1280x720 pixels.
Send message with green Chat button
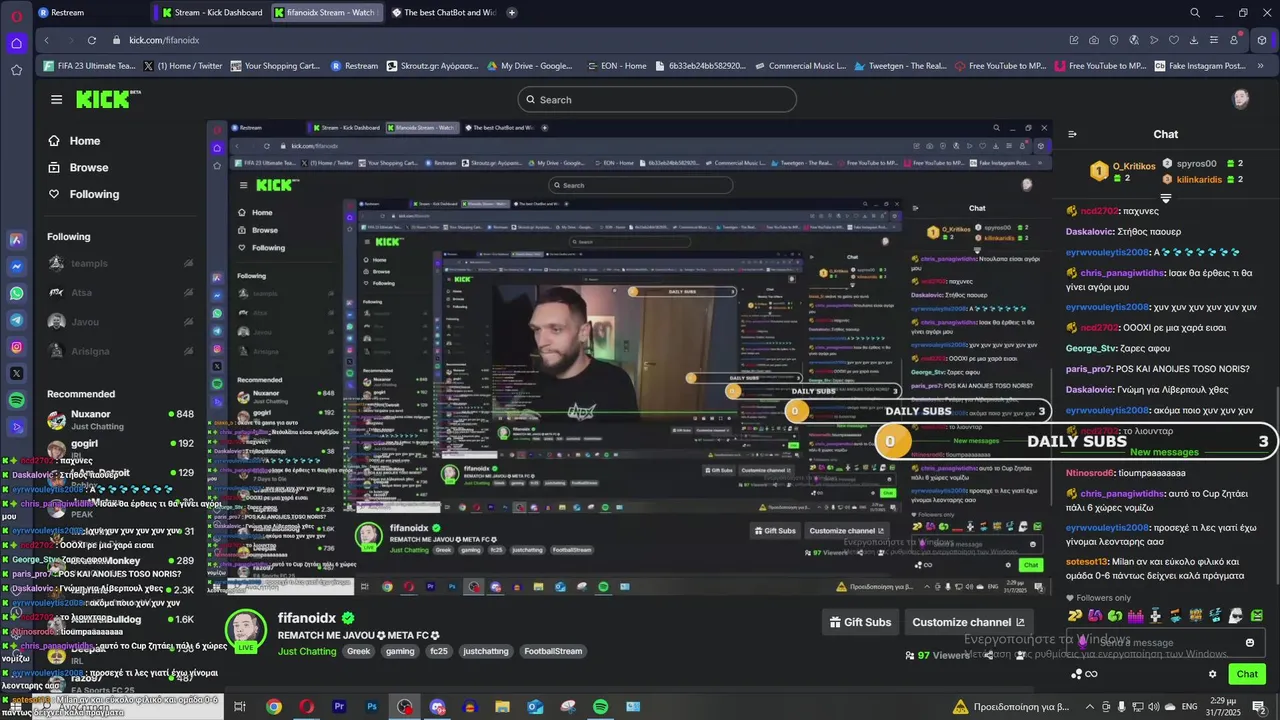tap(1247, 674)
